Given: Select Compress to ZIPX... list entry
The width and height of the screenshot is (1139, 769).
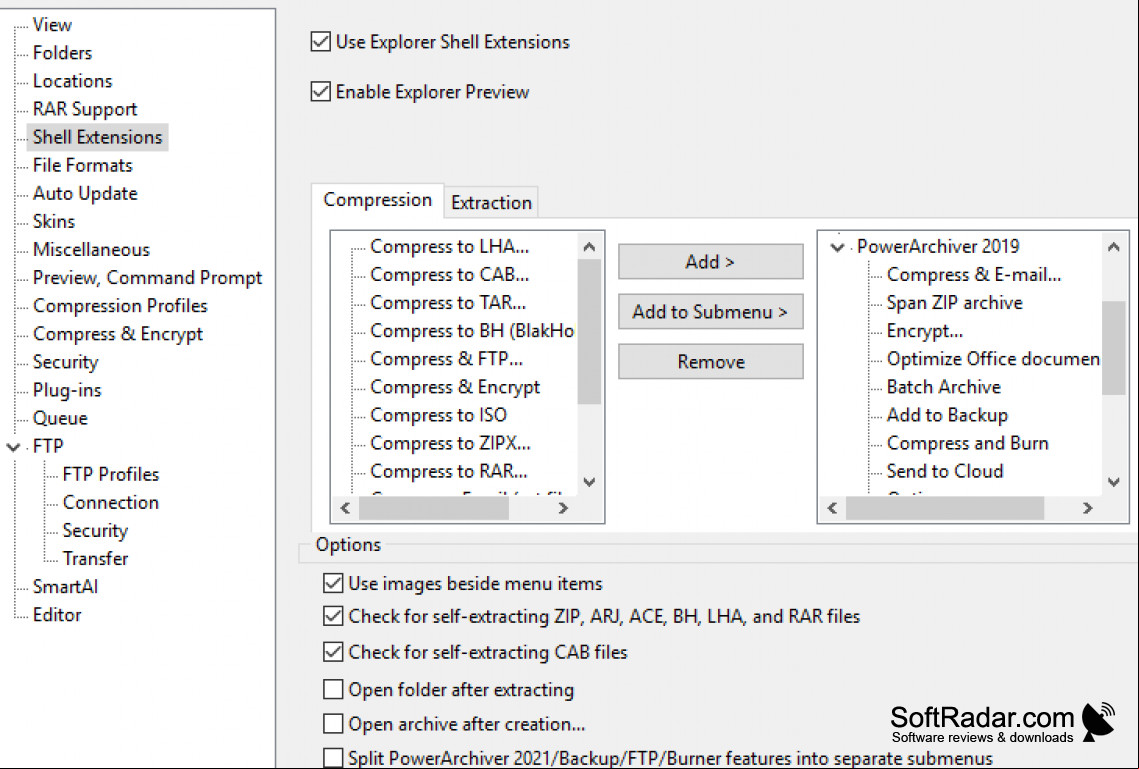Looking at the screenshot, I should [x=450, y=444].
